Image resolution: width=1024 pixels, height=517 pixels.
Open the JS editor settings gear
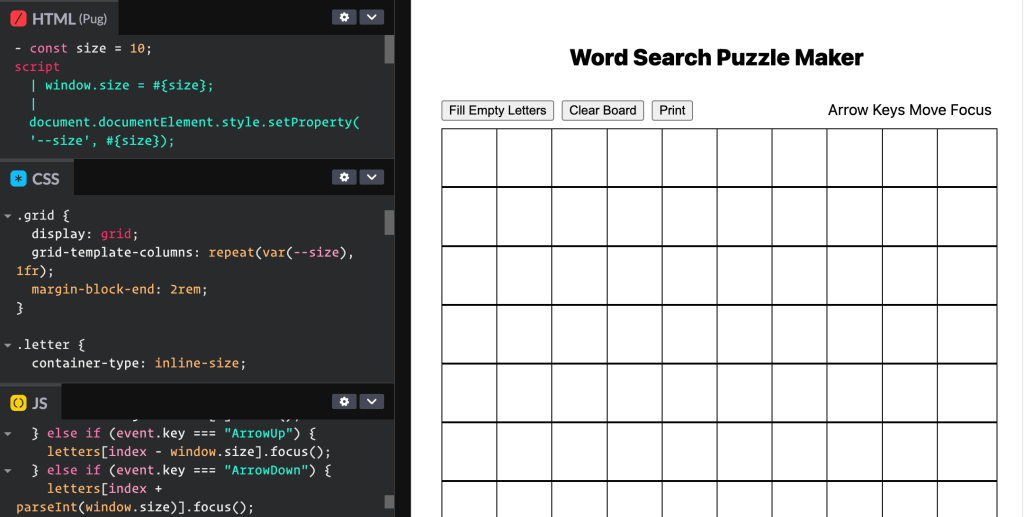point(345,401)
